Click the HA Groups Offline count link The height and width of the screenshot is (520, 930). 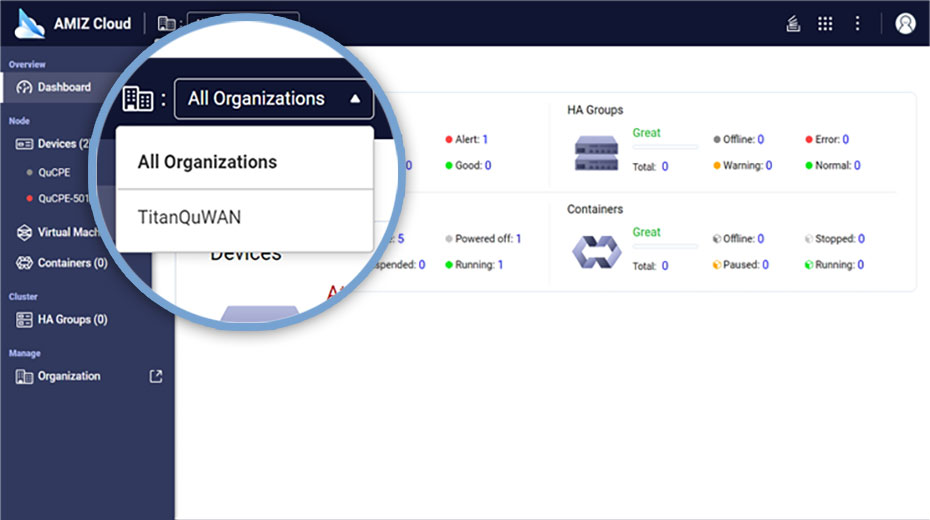(760, 140)
